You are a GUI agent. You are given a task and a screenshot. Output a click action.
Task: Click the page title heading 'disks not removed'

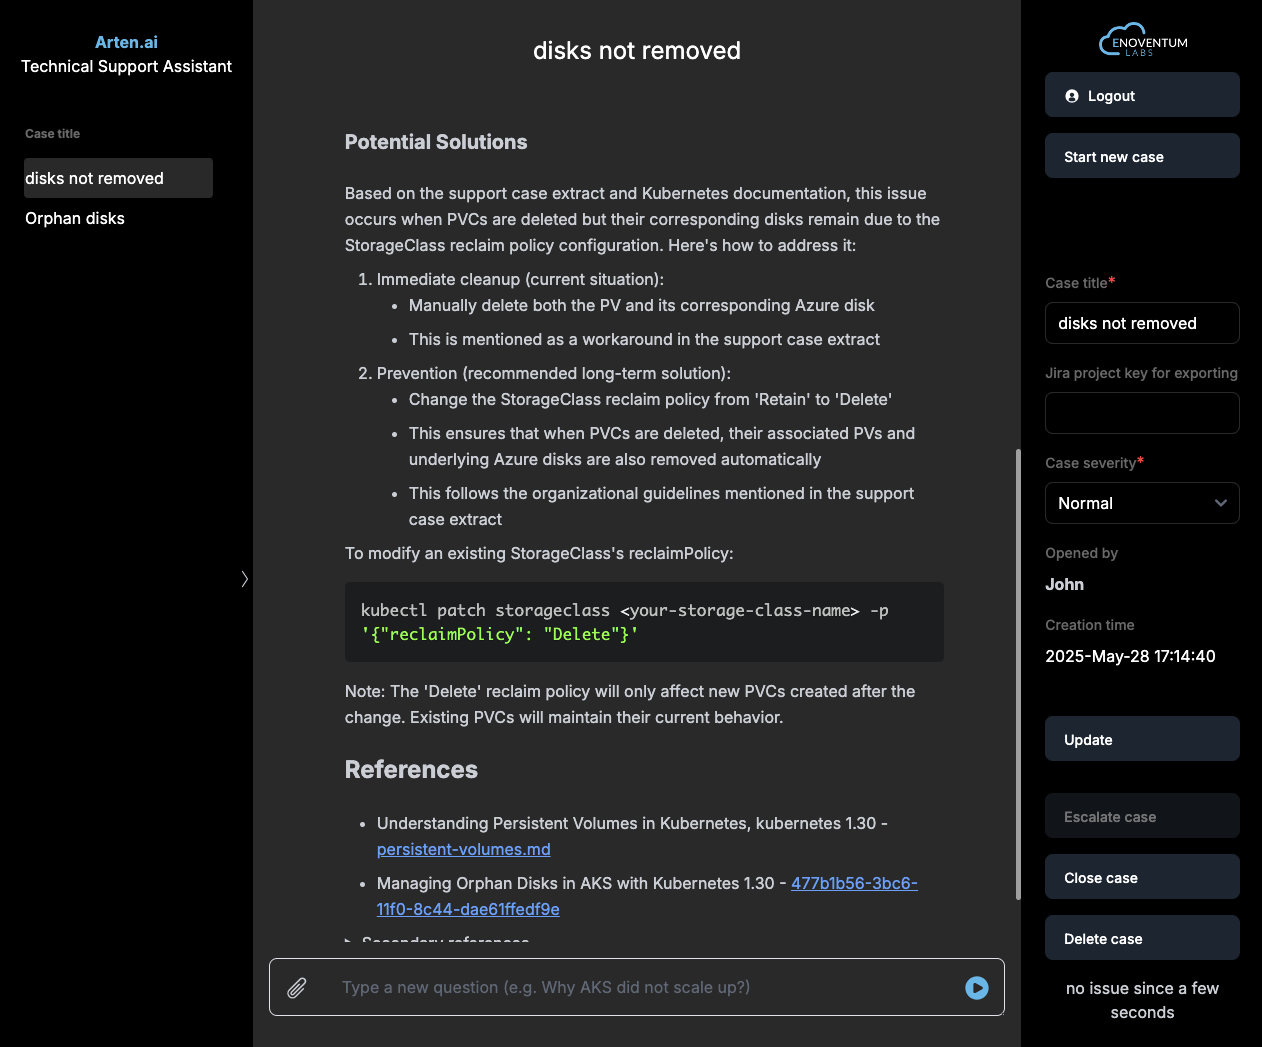tap(637, 51)
